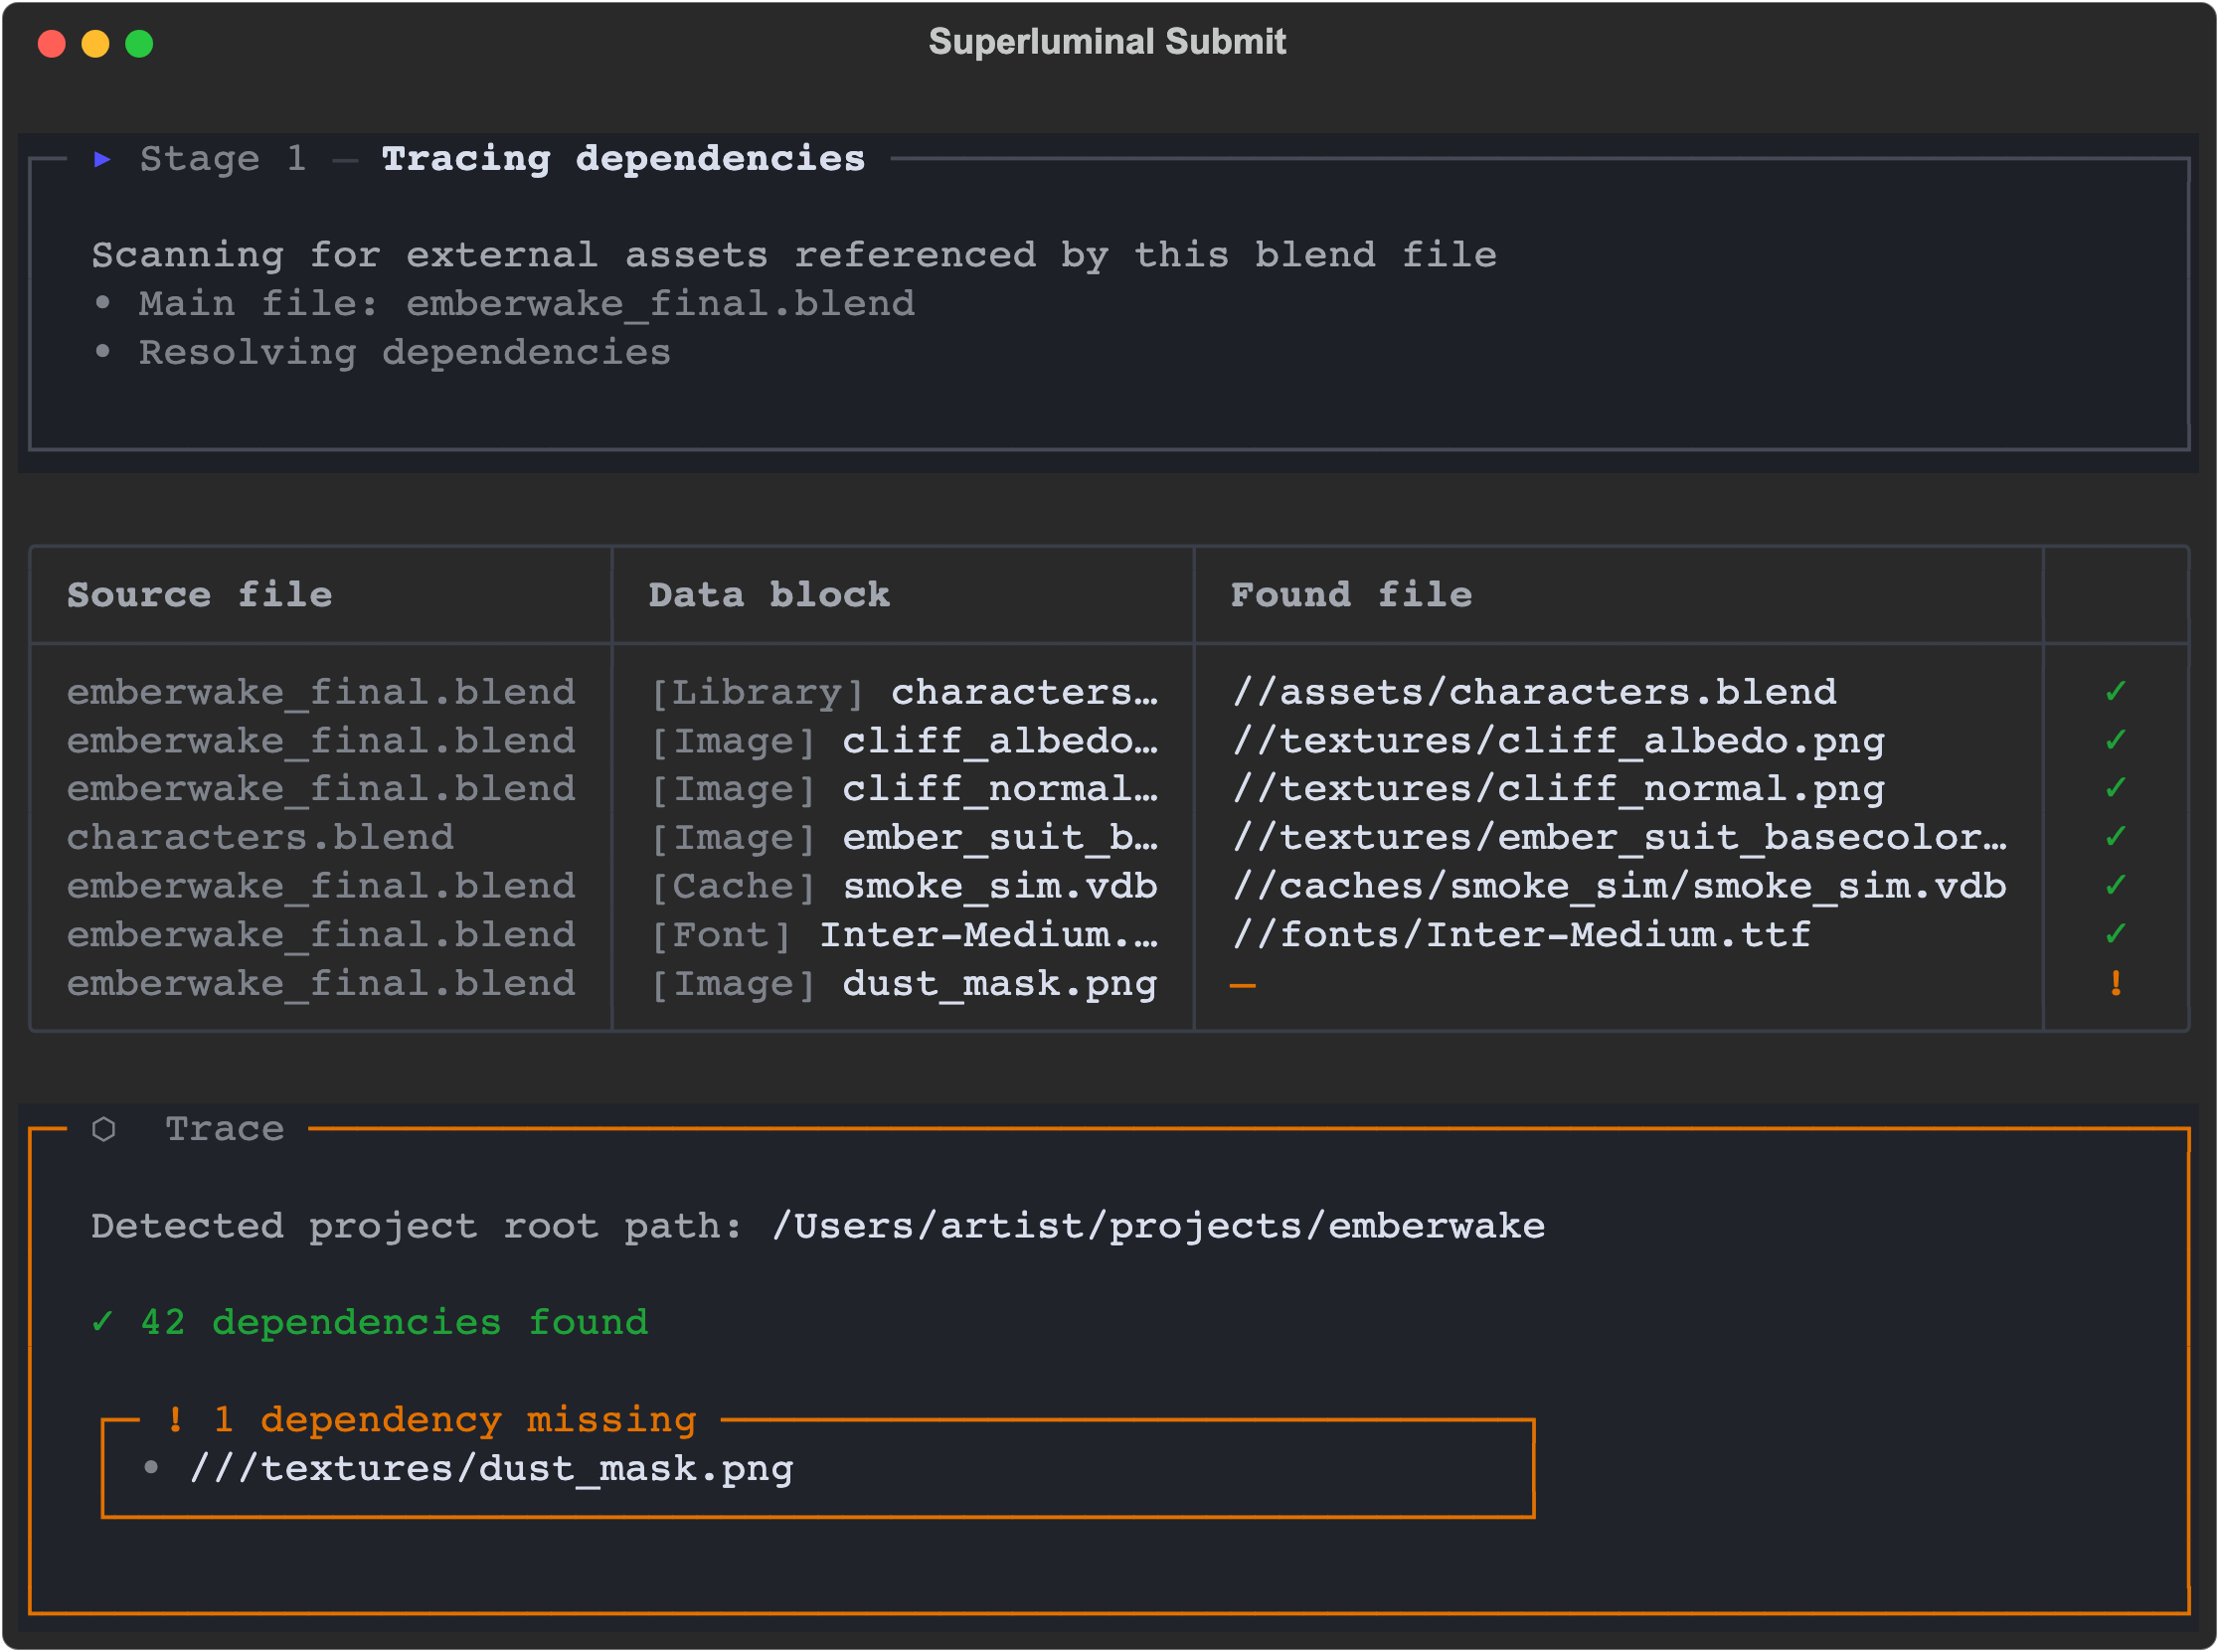This screenshot has height=1652, width=2219.
Task: Click the Tracing dependencies heading
Action: (x=623, y=158)
